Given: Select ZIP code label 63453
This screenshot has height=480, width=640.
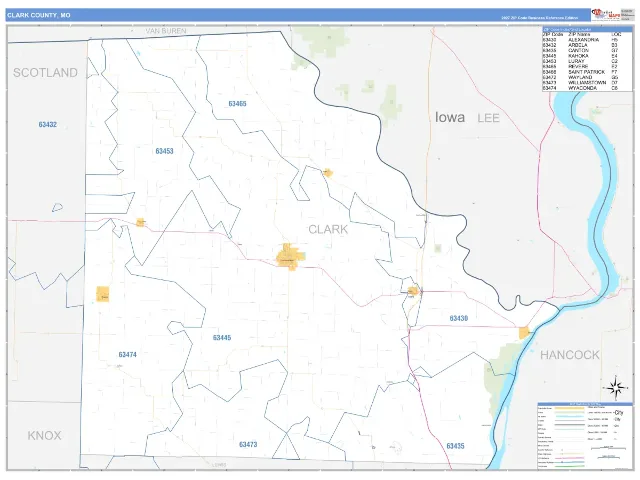Looking at the screenshot, I should 164,151.
